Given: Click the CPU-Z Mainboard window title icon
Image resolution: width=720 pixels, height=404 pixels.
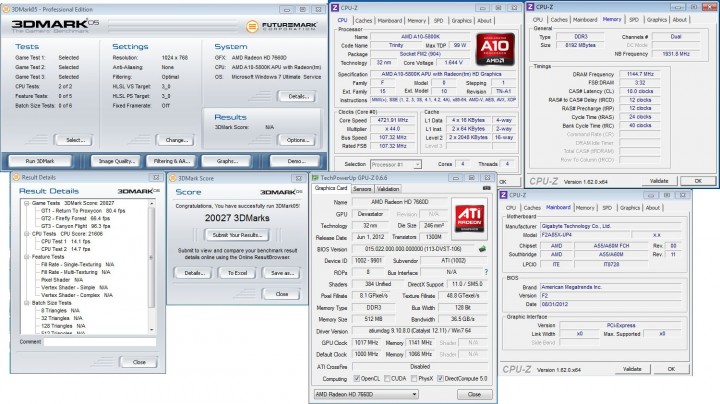Looking at the screenshot, I should coord(503,195).
